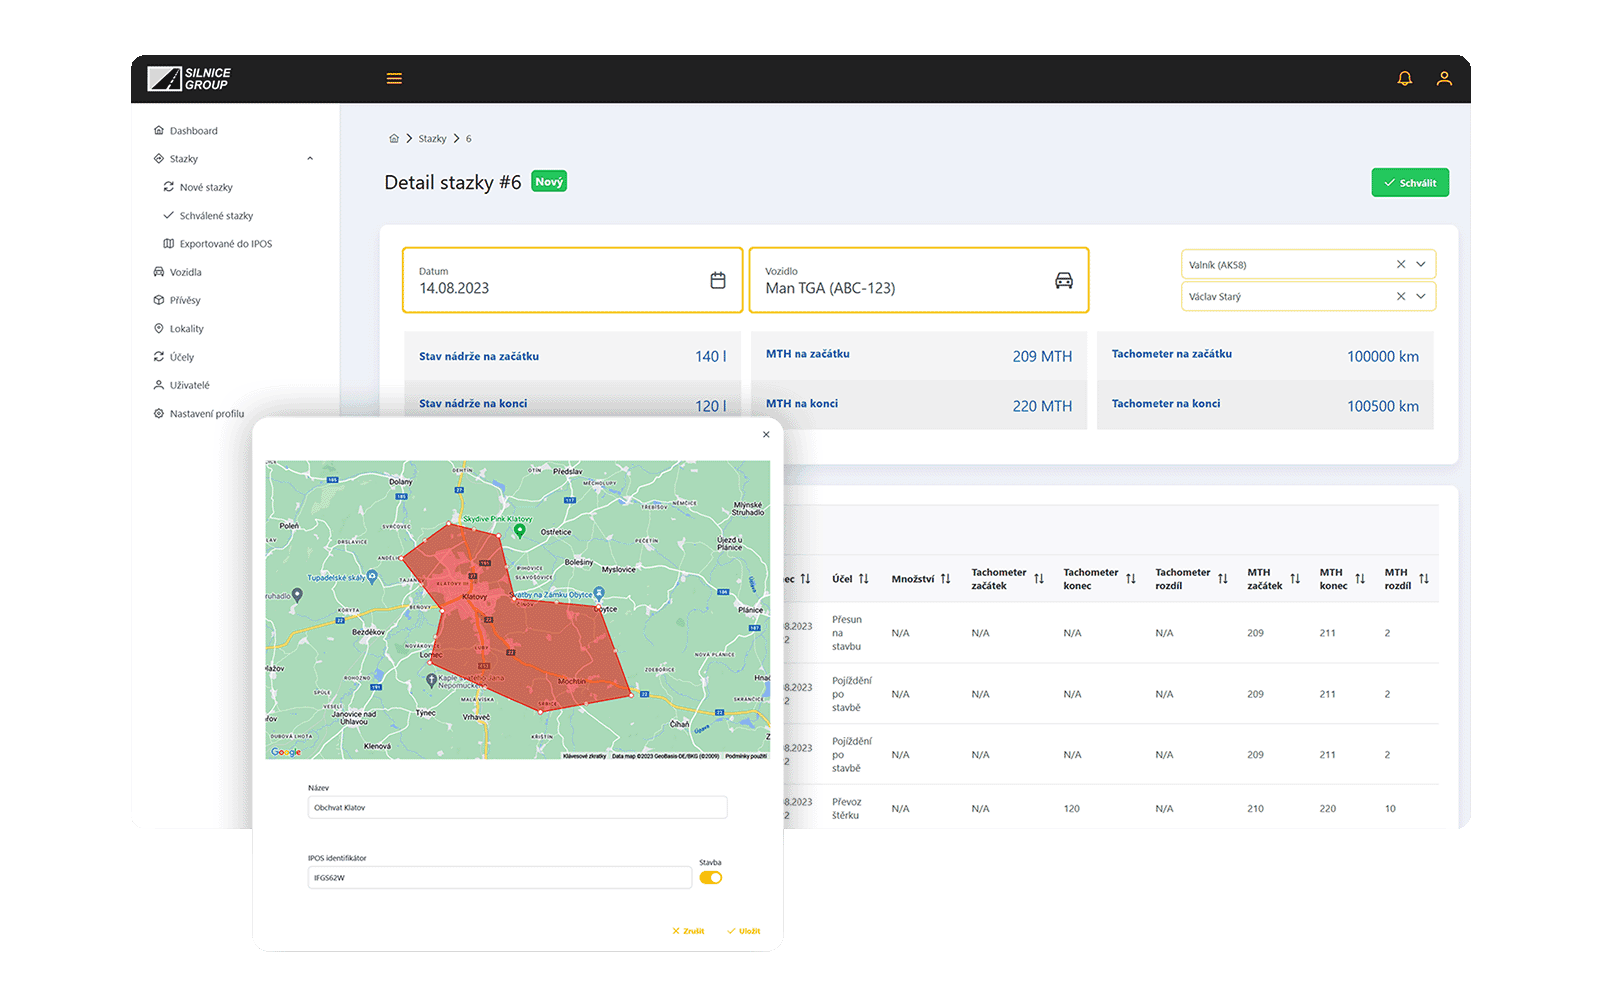Click MTH na konci value 220 MTH
This screenshot has width=1600, height=1007.
[x=1042, y=406]
